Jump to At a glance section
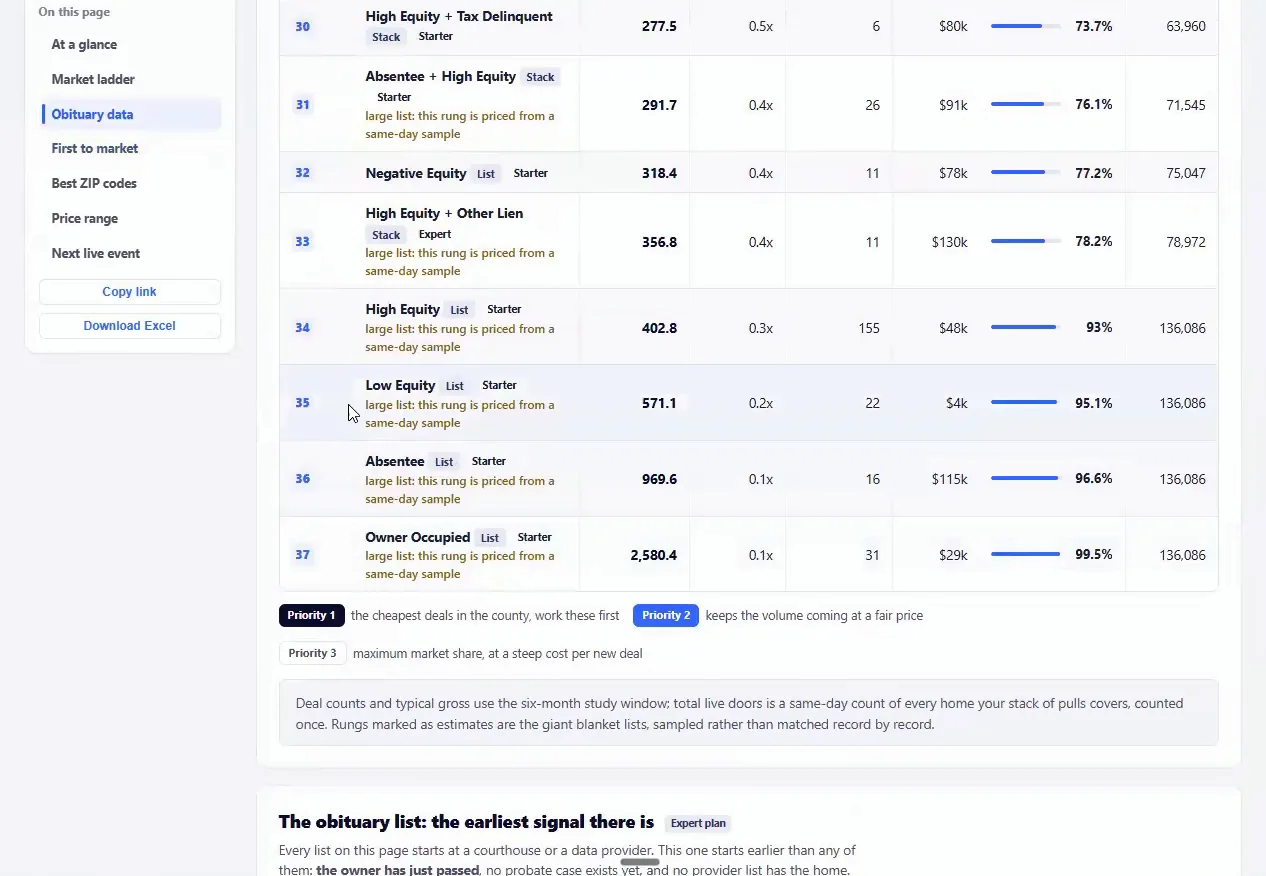1266x876 pixels. [84, 45]
